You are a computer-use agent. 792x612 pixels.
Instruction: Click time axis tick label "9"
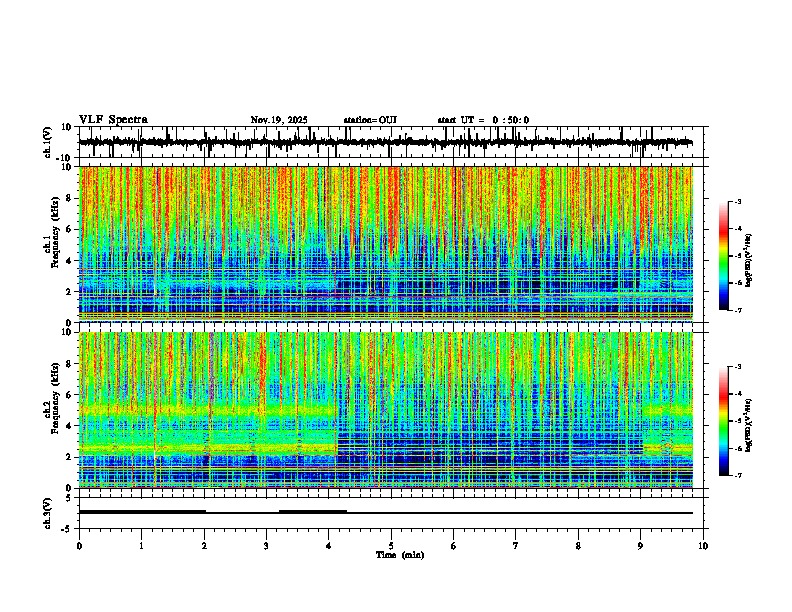640,546
